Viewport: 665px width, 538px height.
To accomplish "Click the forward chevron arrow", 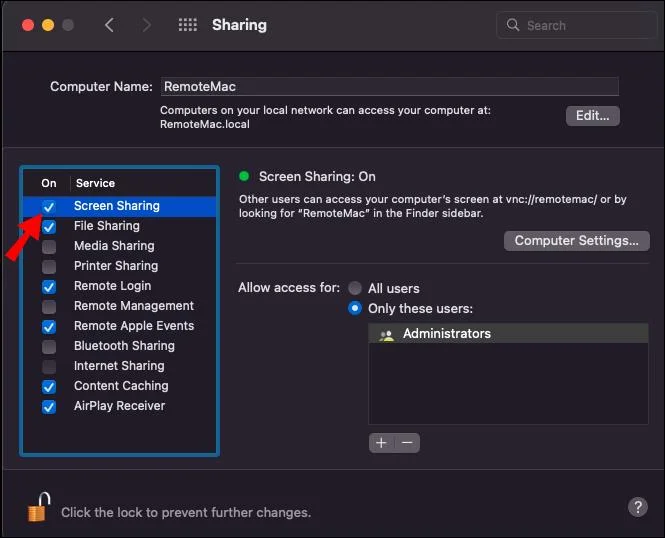I will click(146, 25).
